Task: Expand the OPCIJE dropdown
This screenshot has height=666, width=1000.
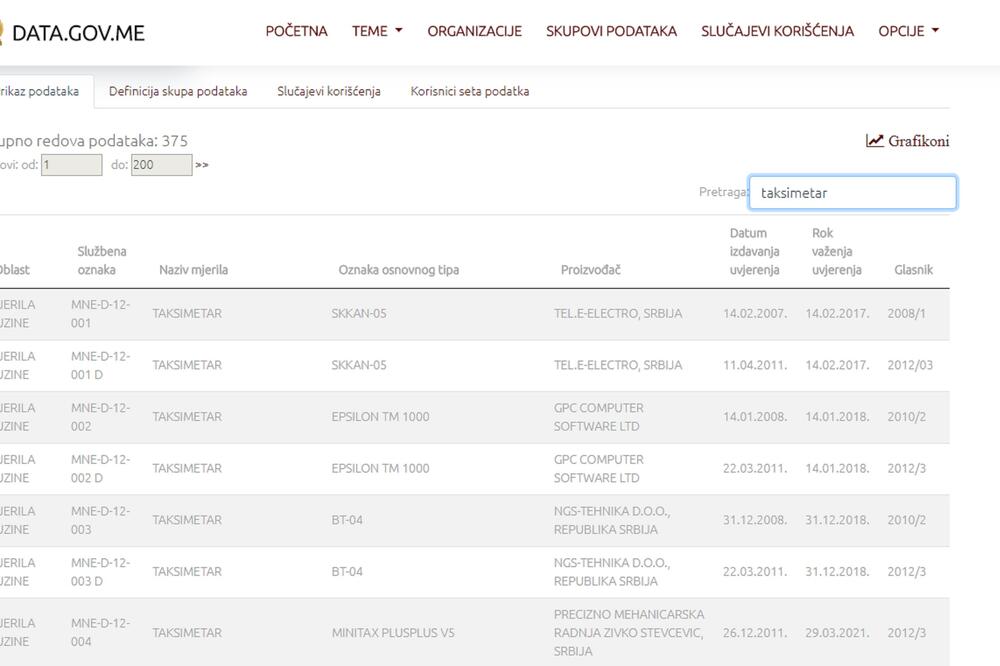Action: (x=907, y=31)
